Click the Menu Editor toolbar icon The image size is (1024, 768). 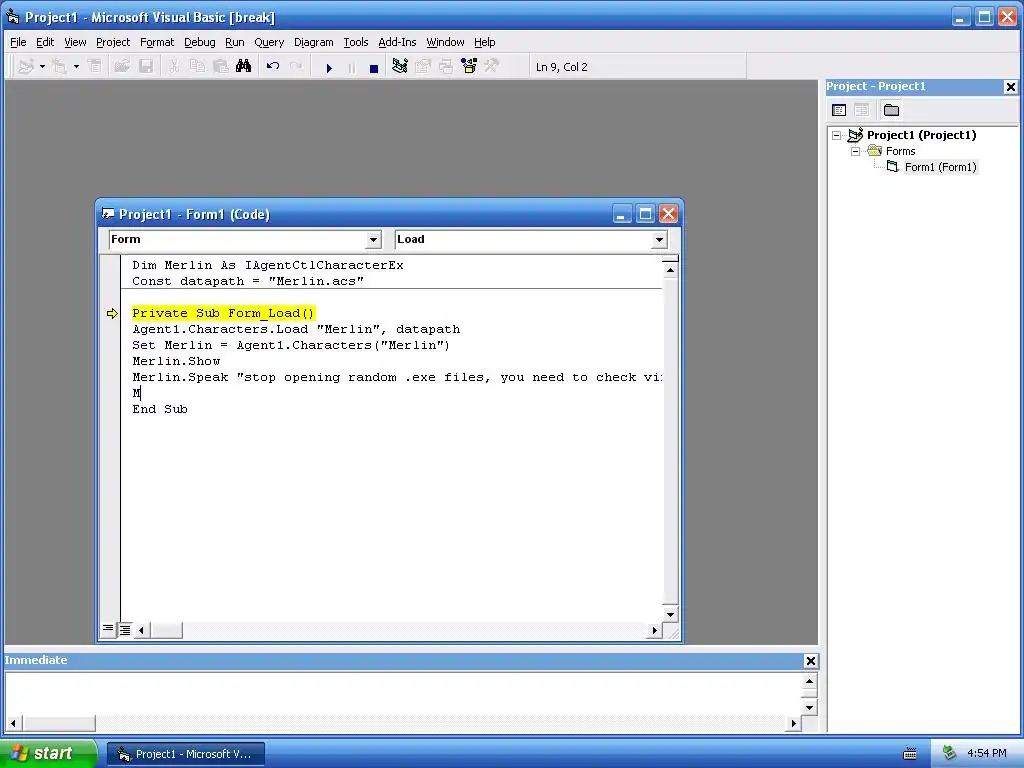(95, 67)
